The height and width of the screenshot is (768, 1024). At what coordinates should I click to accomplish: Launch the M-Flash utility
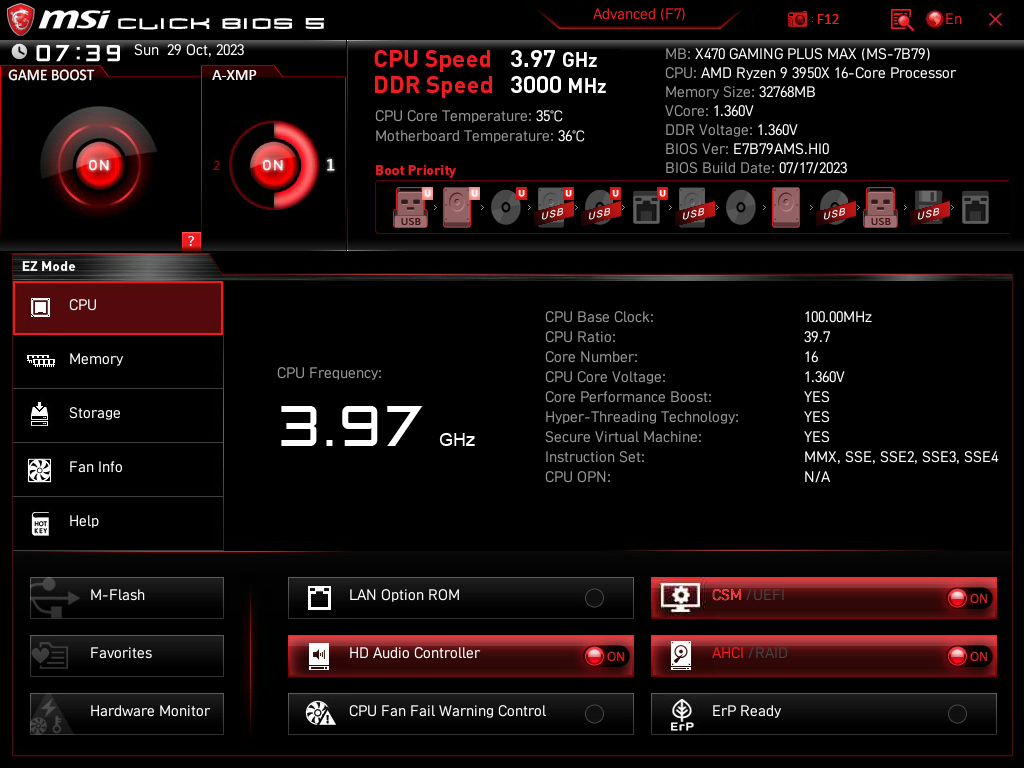coord(127,598)
